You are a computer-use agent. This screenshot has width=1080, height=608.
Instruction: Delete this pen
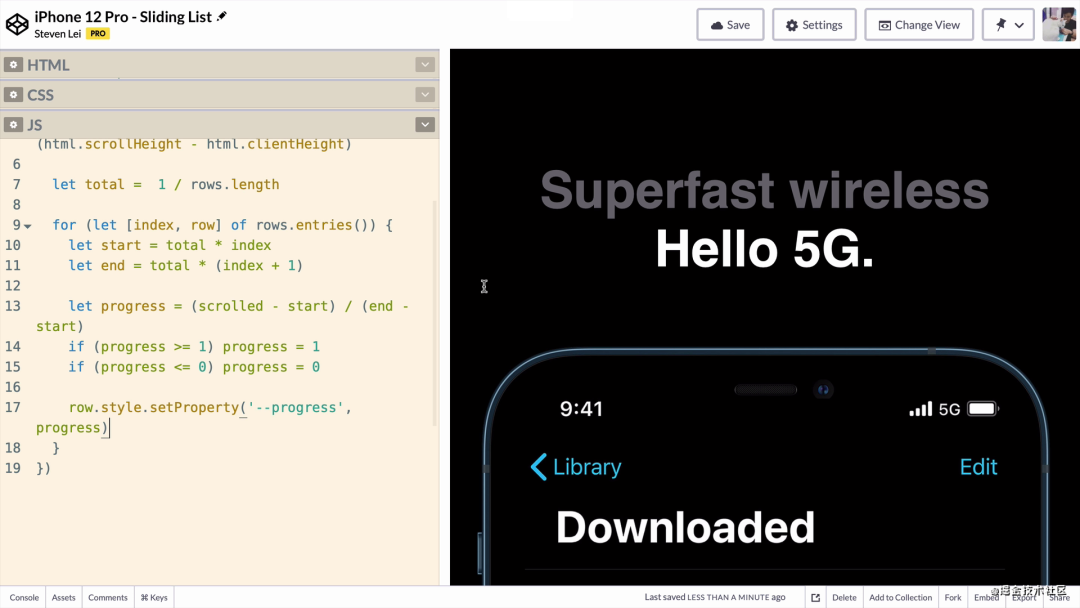(x=844, y=597)
